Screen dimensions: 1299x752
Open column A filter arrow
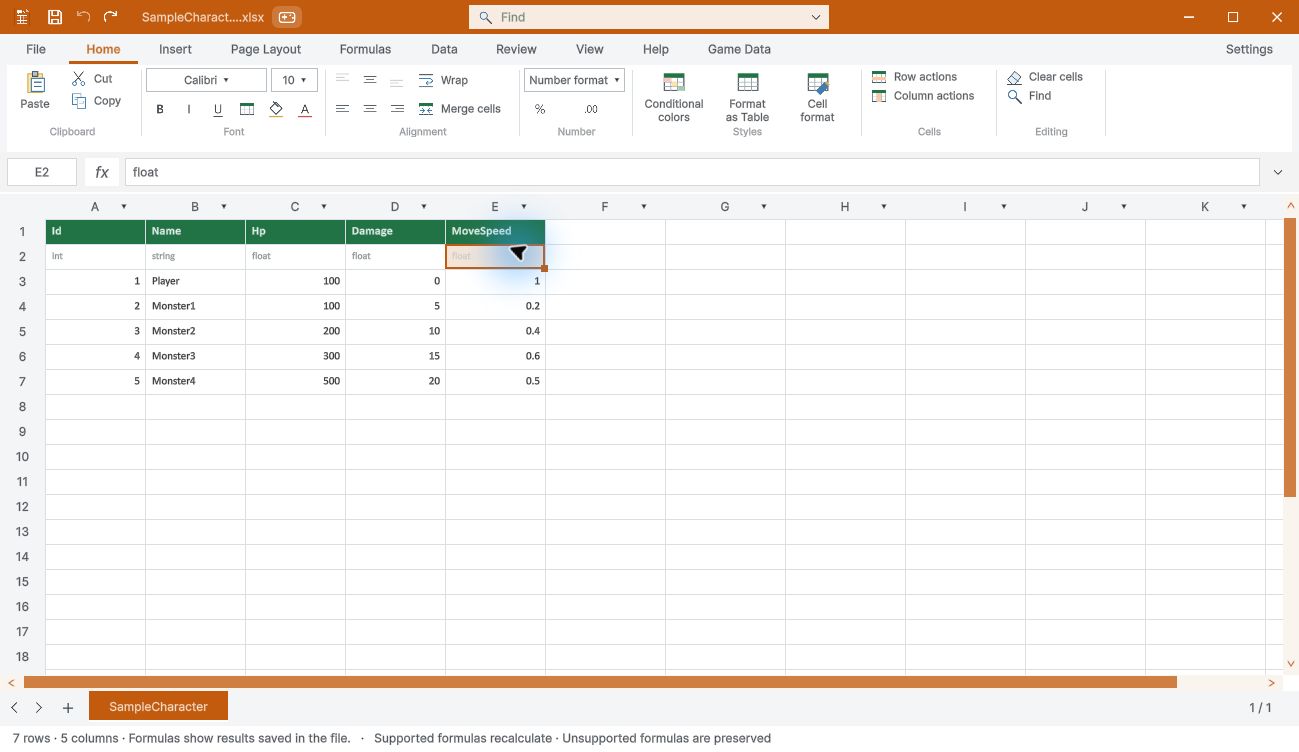[x=124, y=207]
